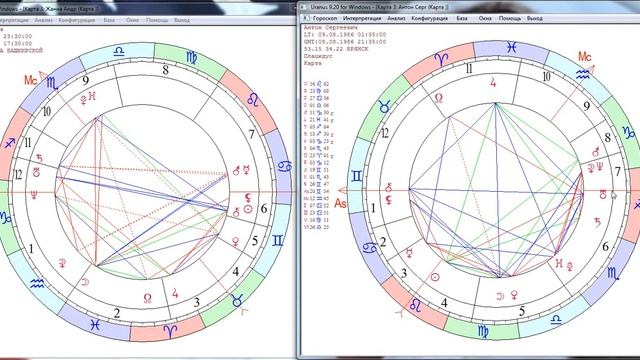Screen dimensions: 640x360
Task: Click the Sun glyph on the left chart
Action: [x=248, y=209]
